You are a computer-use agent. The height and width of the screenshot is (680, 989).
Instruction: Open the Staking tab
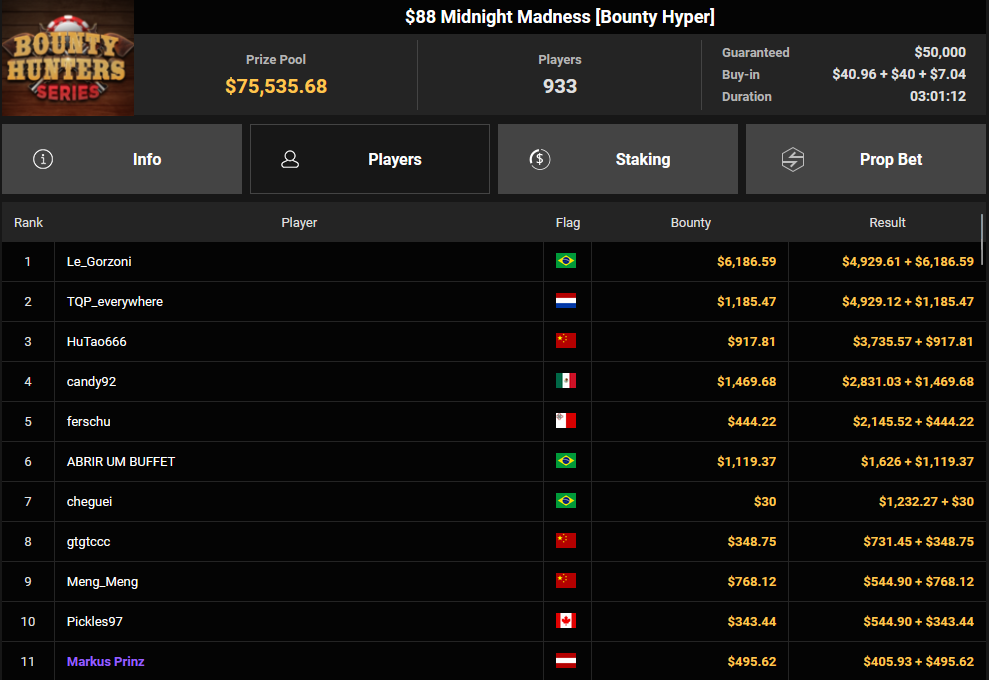[618, 159]
